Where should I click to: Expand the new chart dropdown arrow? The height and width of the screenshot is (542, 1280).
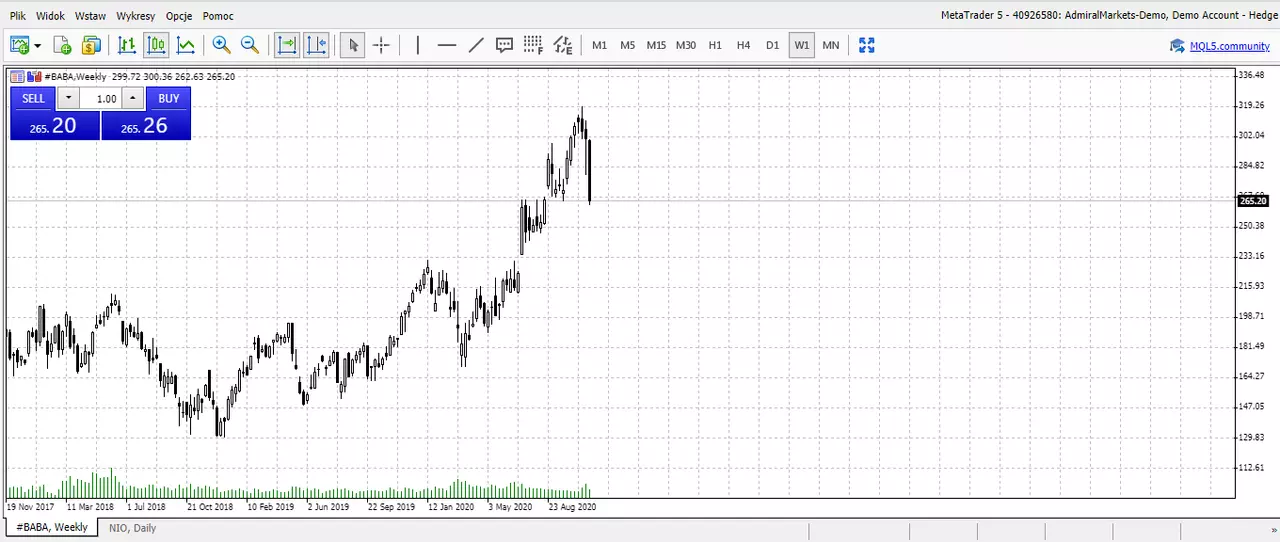click(x=37, y=45)
